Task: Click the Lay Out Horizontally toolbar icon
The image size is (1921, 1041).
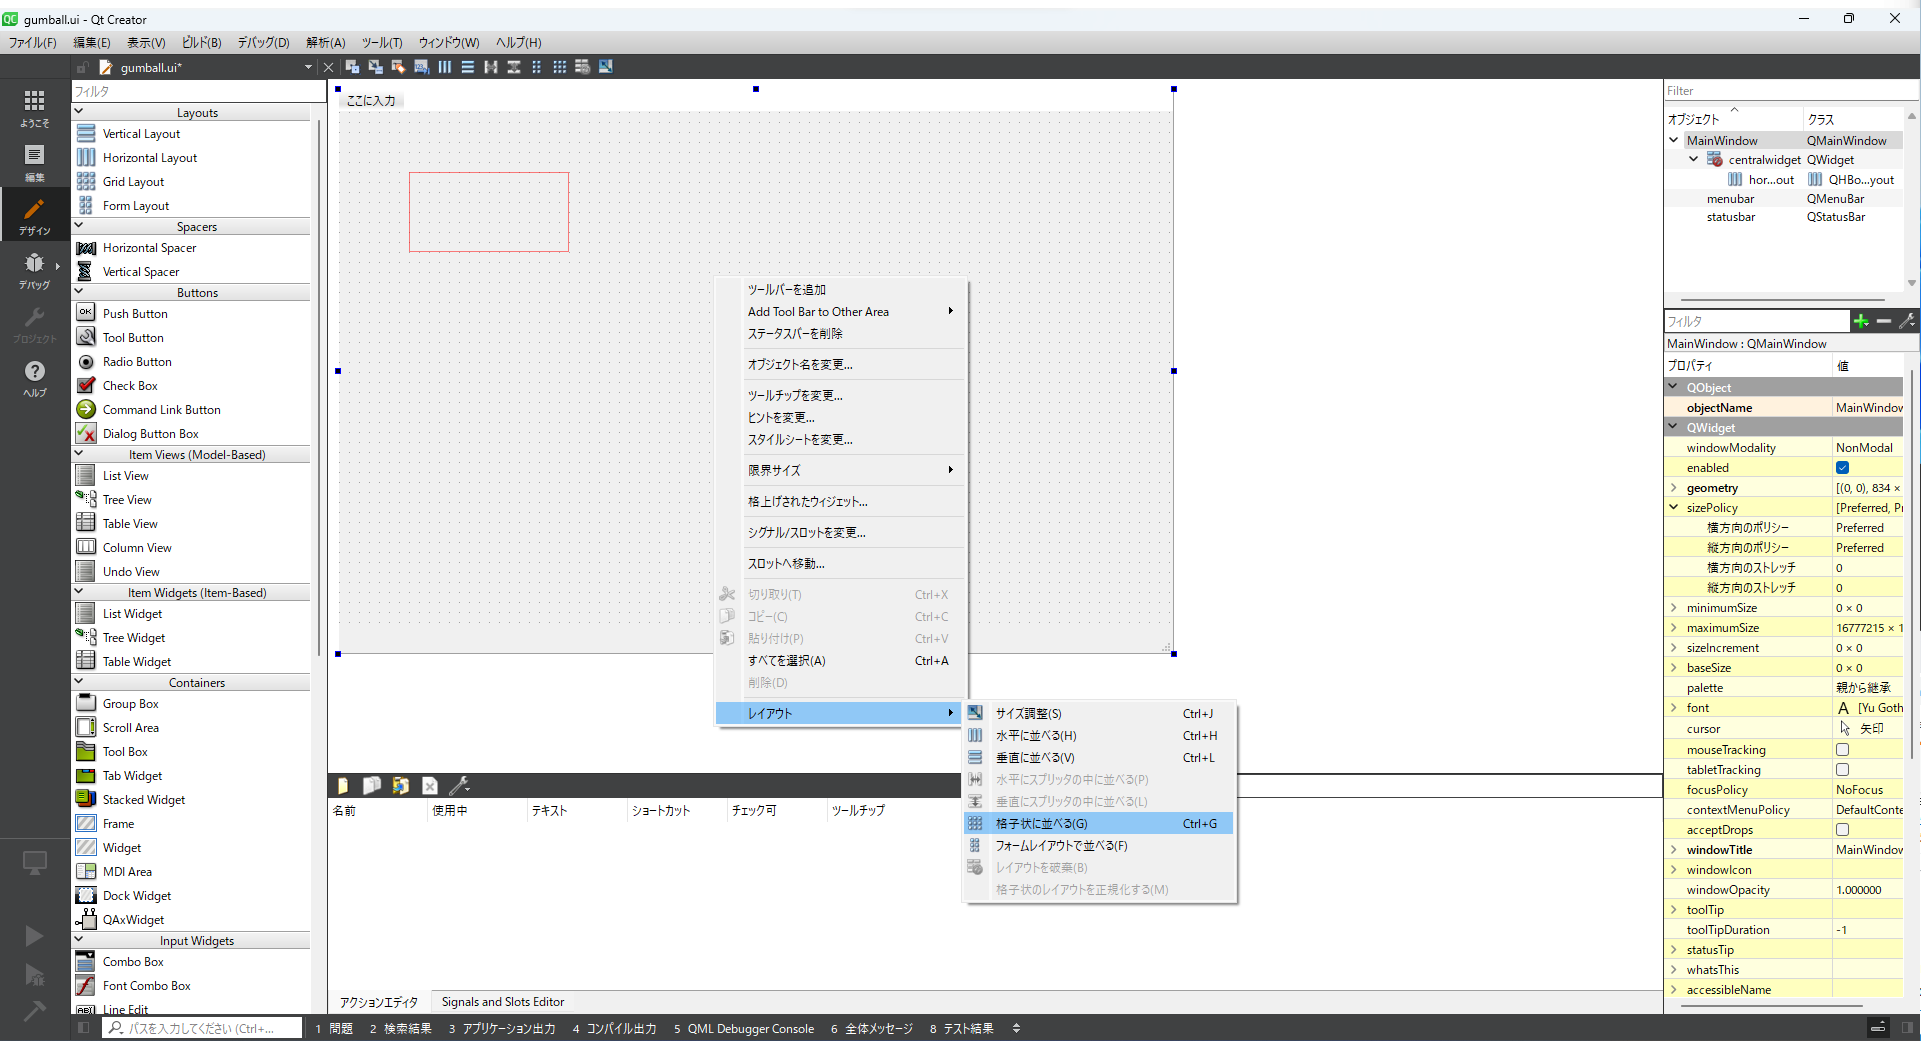Action: tap(445, 67)
